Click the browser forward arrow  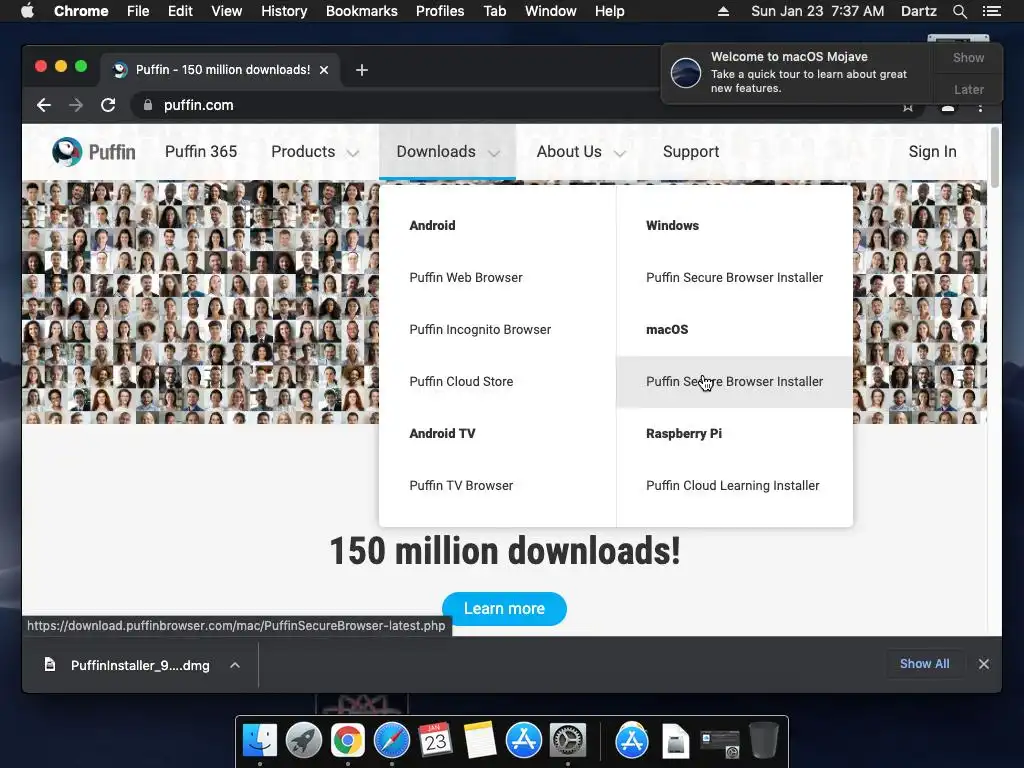pos(76,105)
